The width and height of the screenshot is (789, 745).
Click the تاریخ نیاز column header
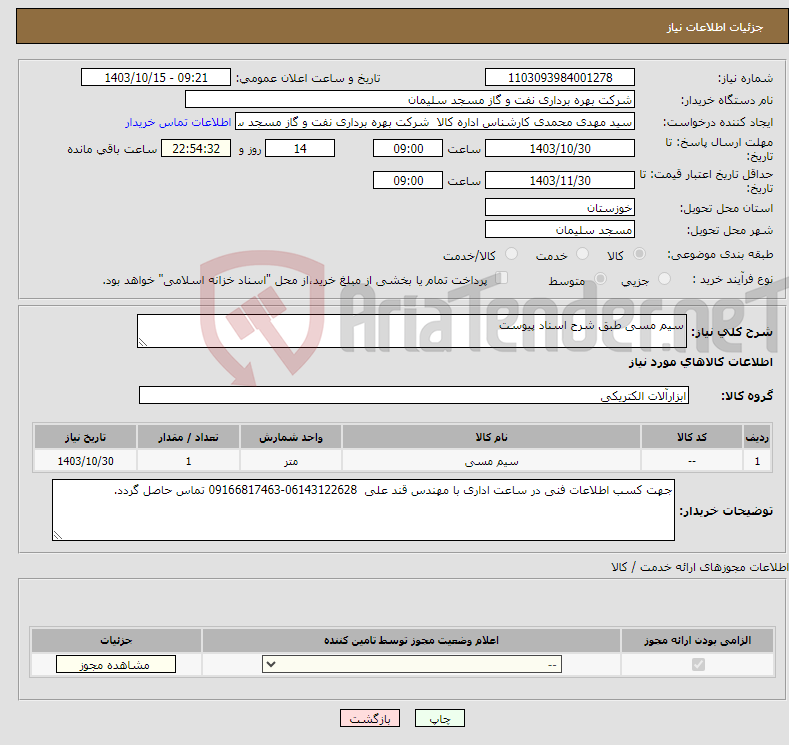(85, 437)
